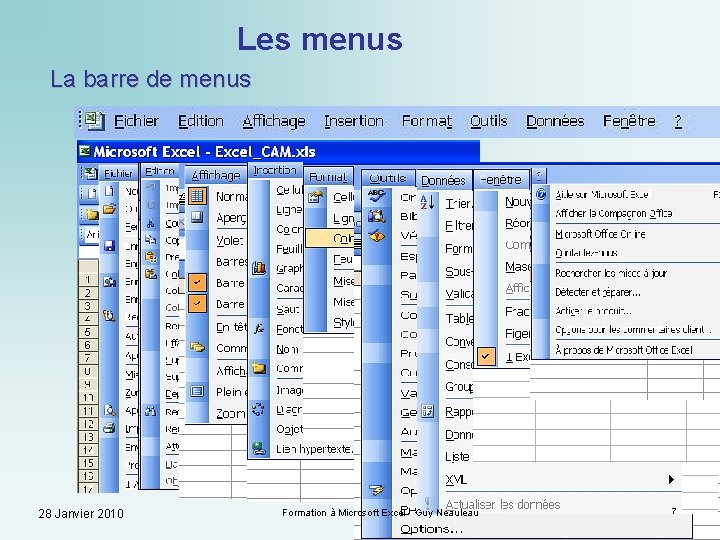This screenshot has width=720, height=540.
Task: Click the Excel icon in the title bar
Action: point(84,151)
